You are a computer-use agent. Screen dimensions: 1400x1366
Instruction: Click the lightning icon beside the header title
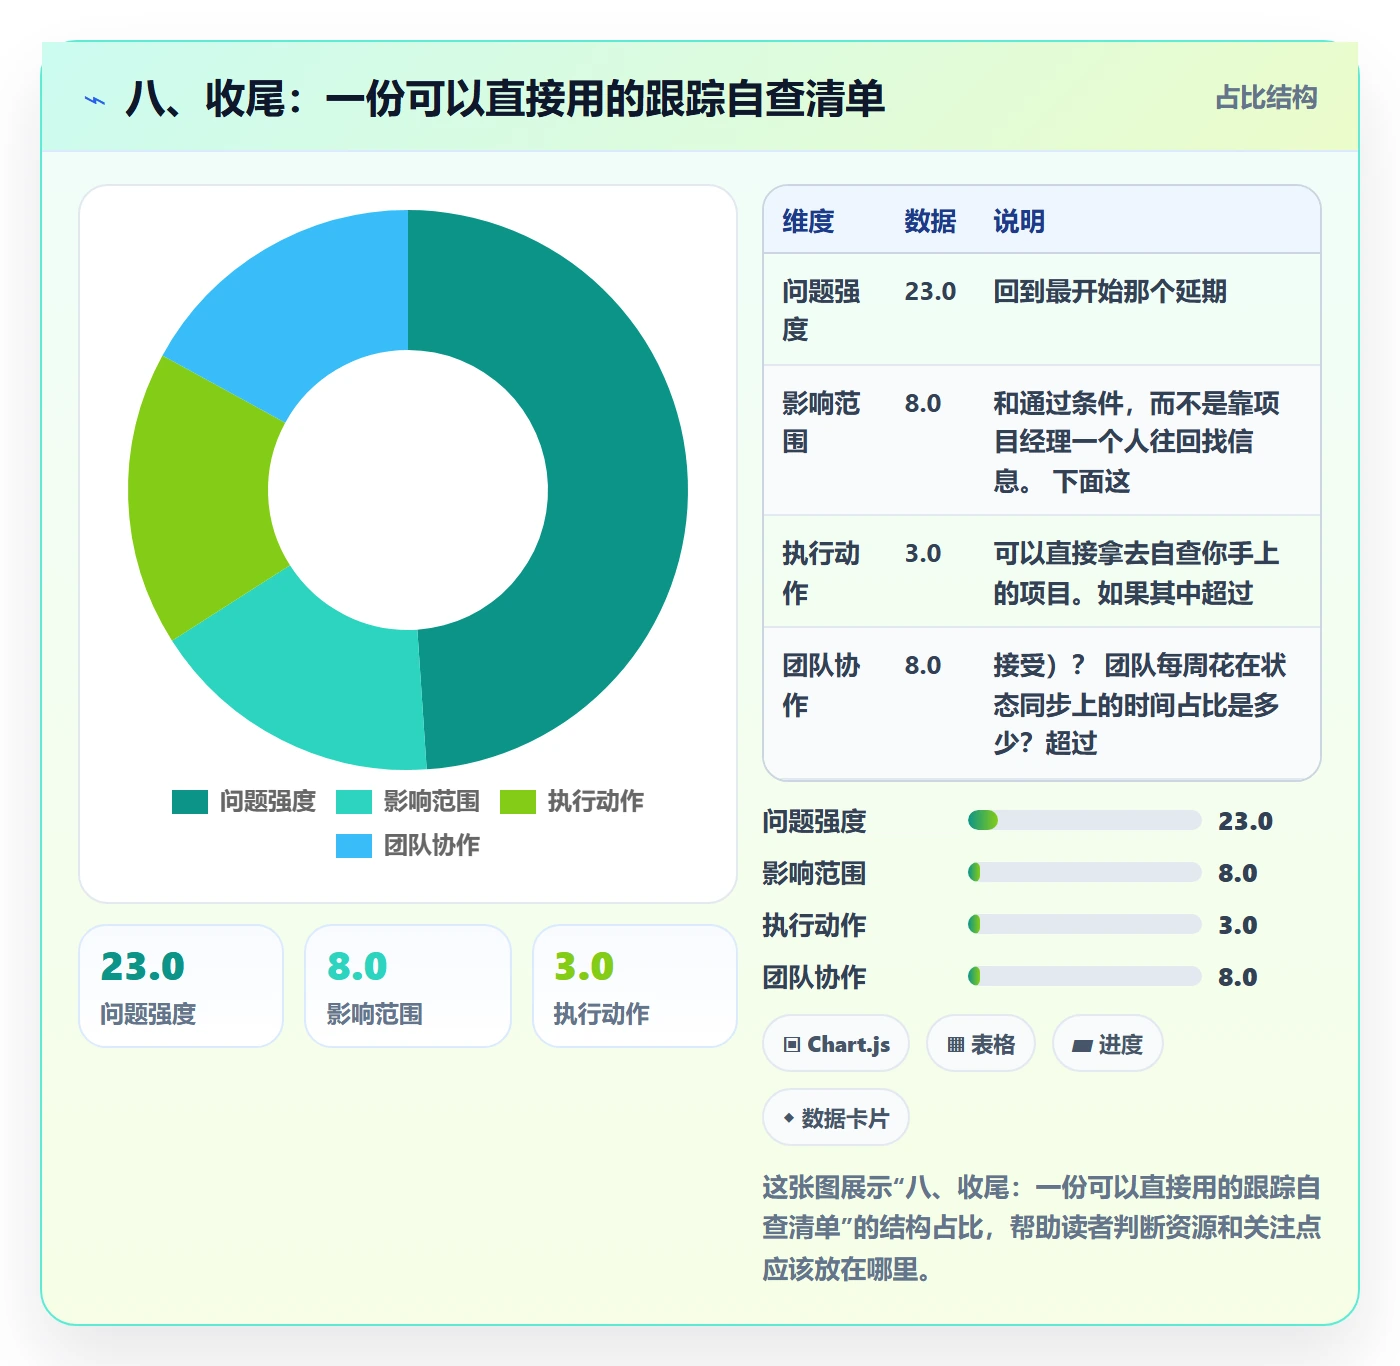(x=95, y=100)
